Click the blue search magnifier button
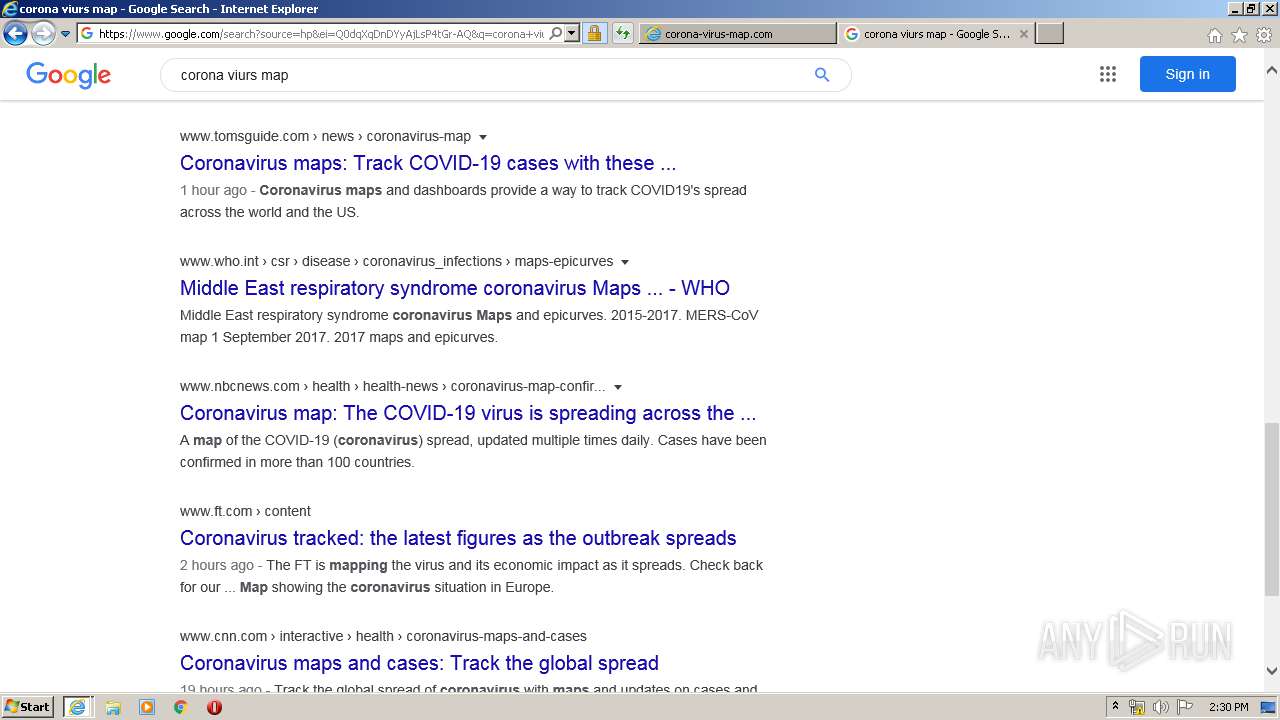 point(822,75)
